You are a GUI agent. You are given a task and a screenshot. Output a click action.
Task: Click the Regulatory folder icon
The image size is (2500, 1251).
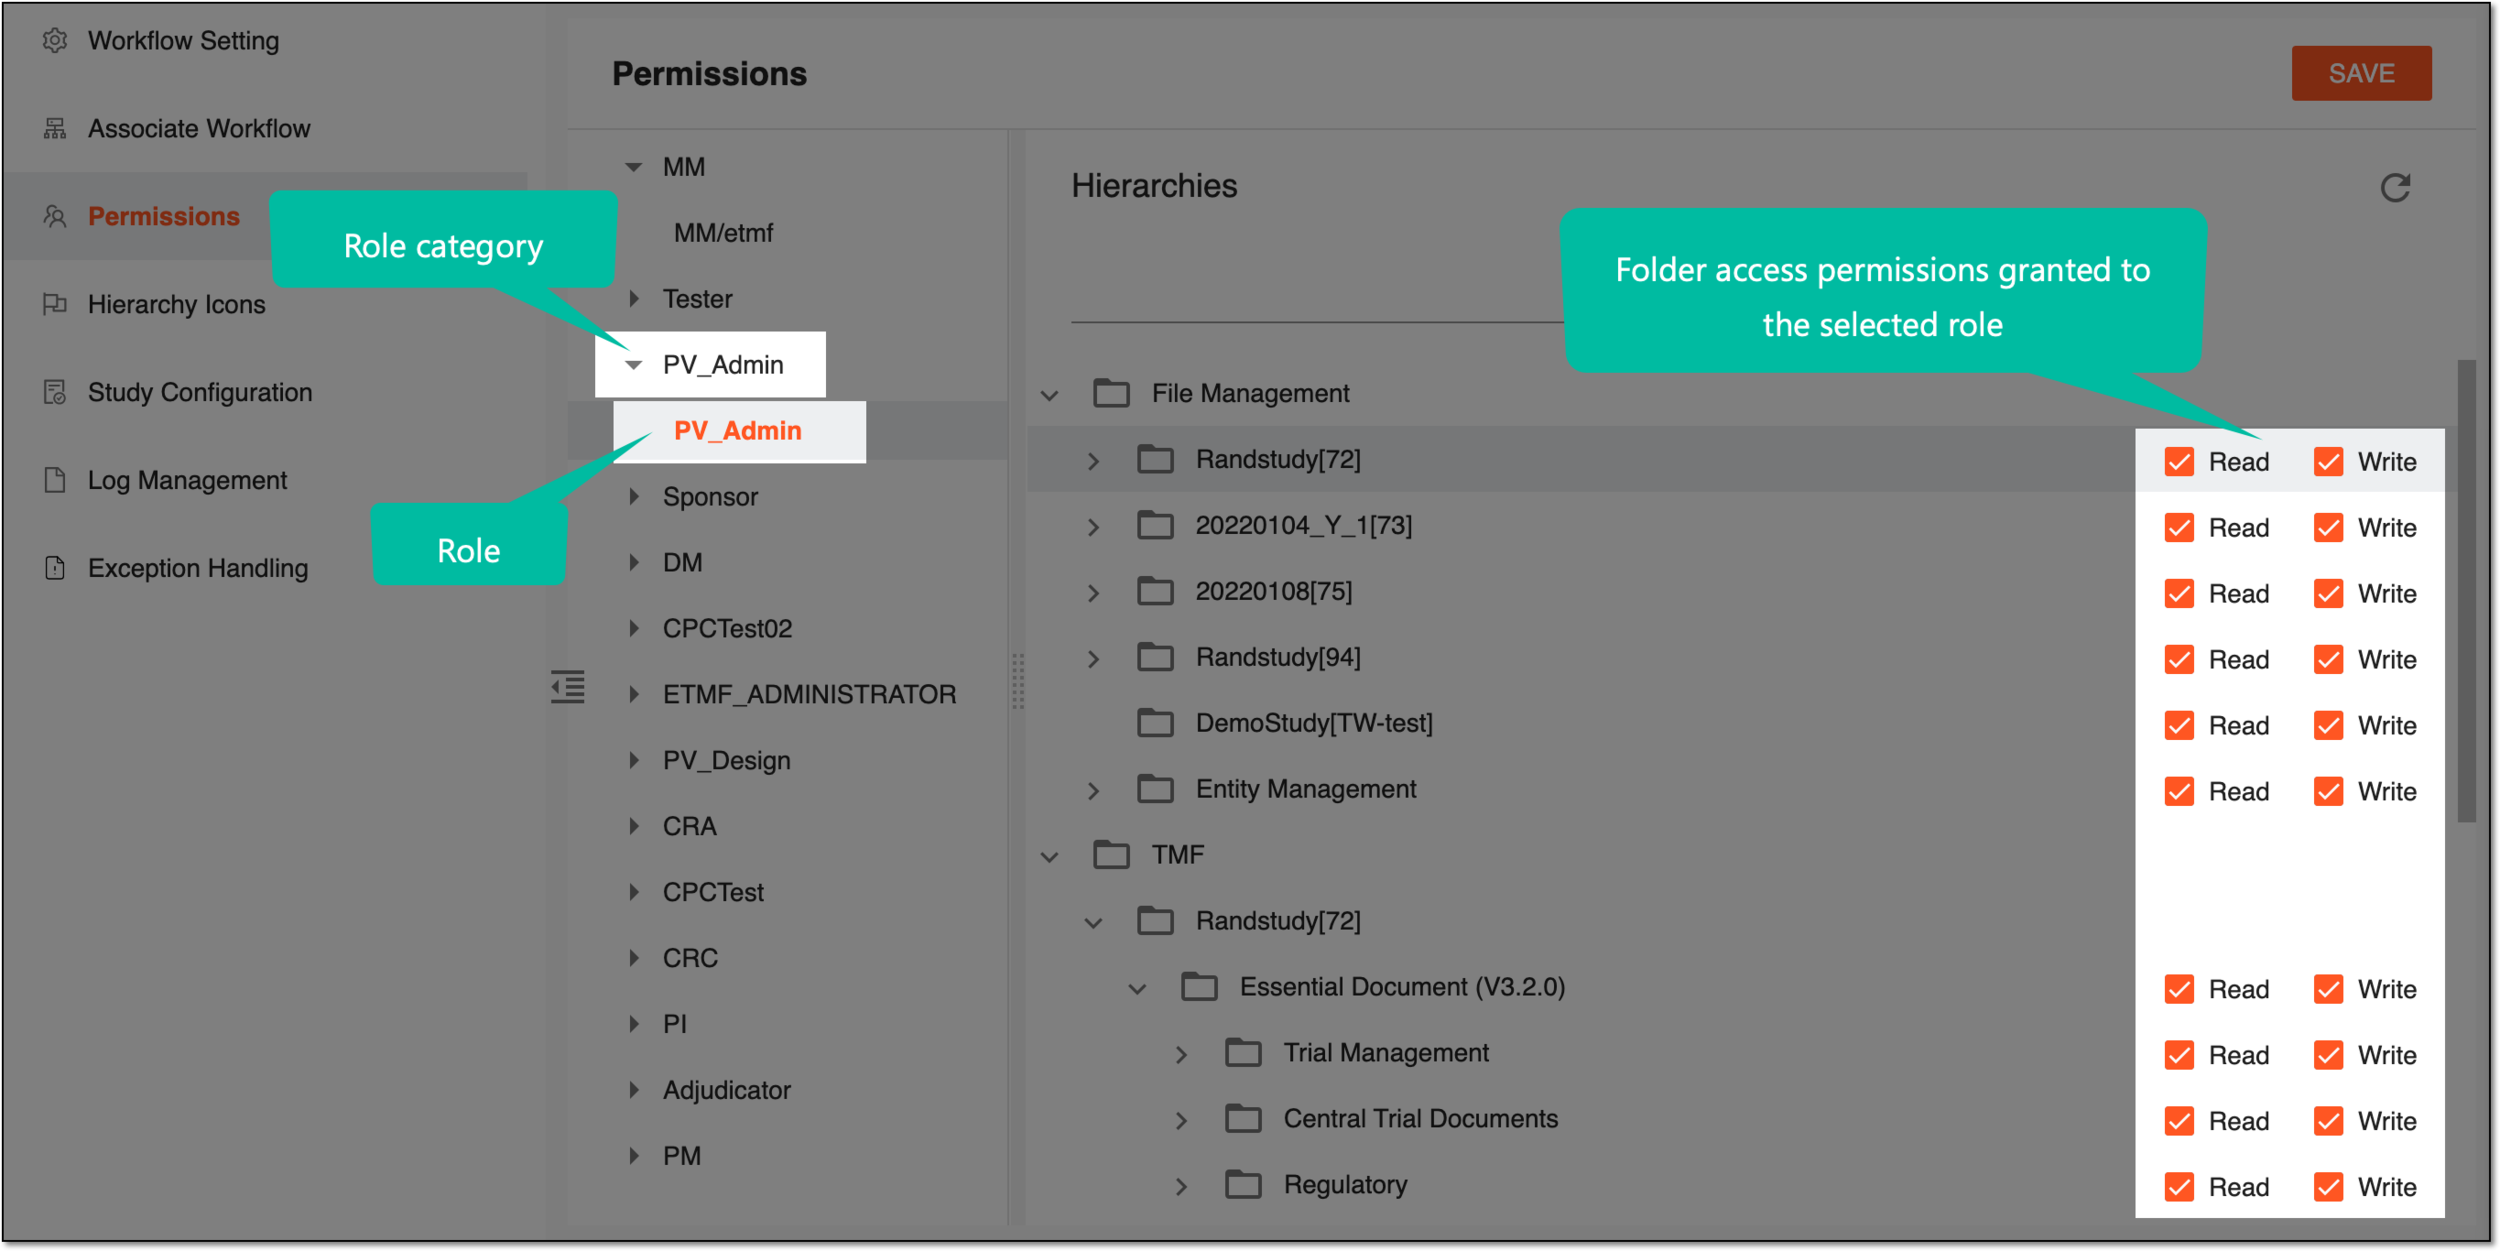click(x=1243, y=1185)
